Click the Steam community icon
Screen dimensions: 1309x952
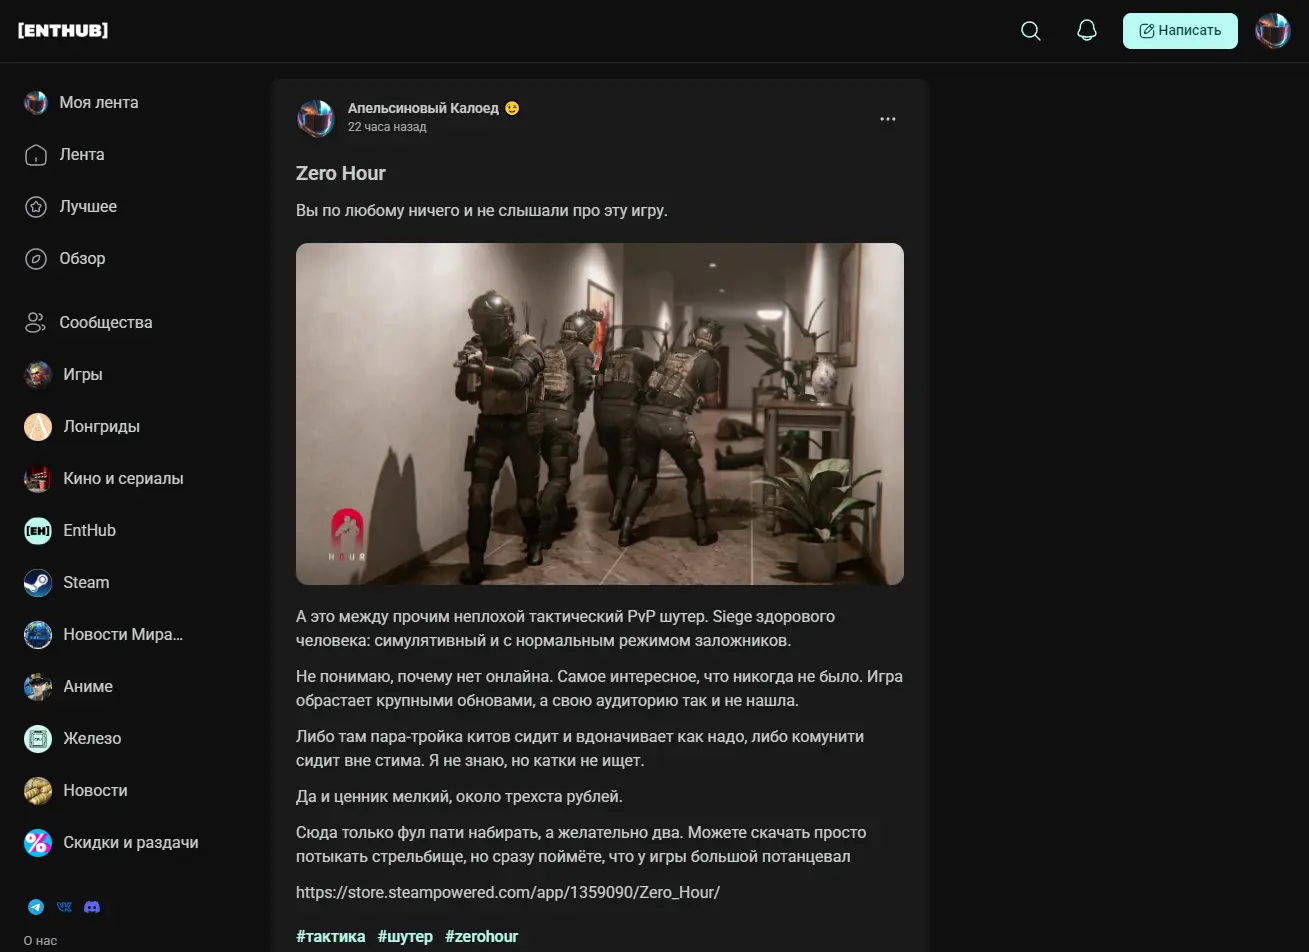click(38, 583)
